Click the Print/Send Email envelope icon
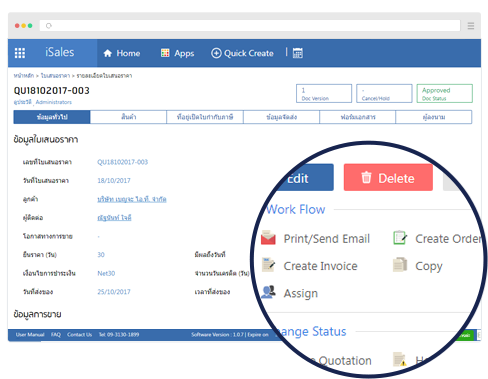 tap(268, 238)
